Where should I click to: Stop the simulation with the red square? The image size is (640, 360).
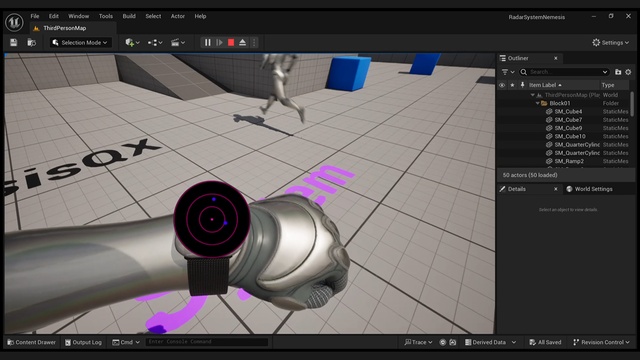[231, 42]
